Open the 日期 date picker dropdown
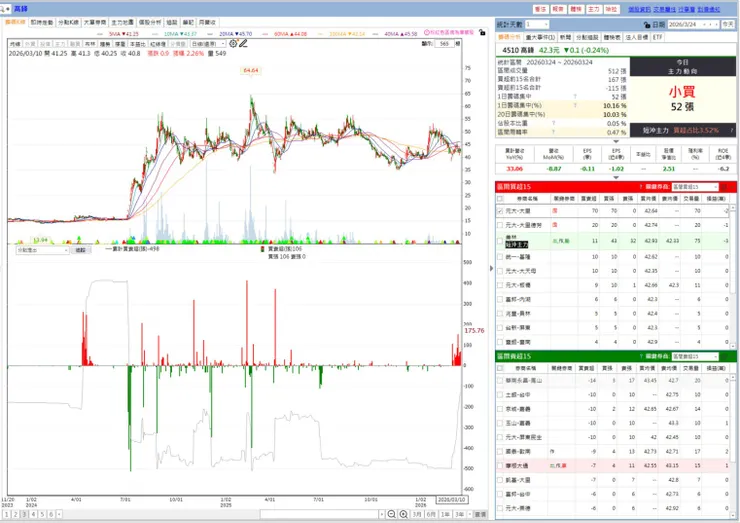Viewport: 740px width, 523px height. click(x=705, y=25)
